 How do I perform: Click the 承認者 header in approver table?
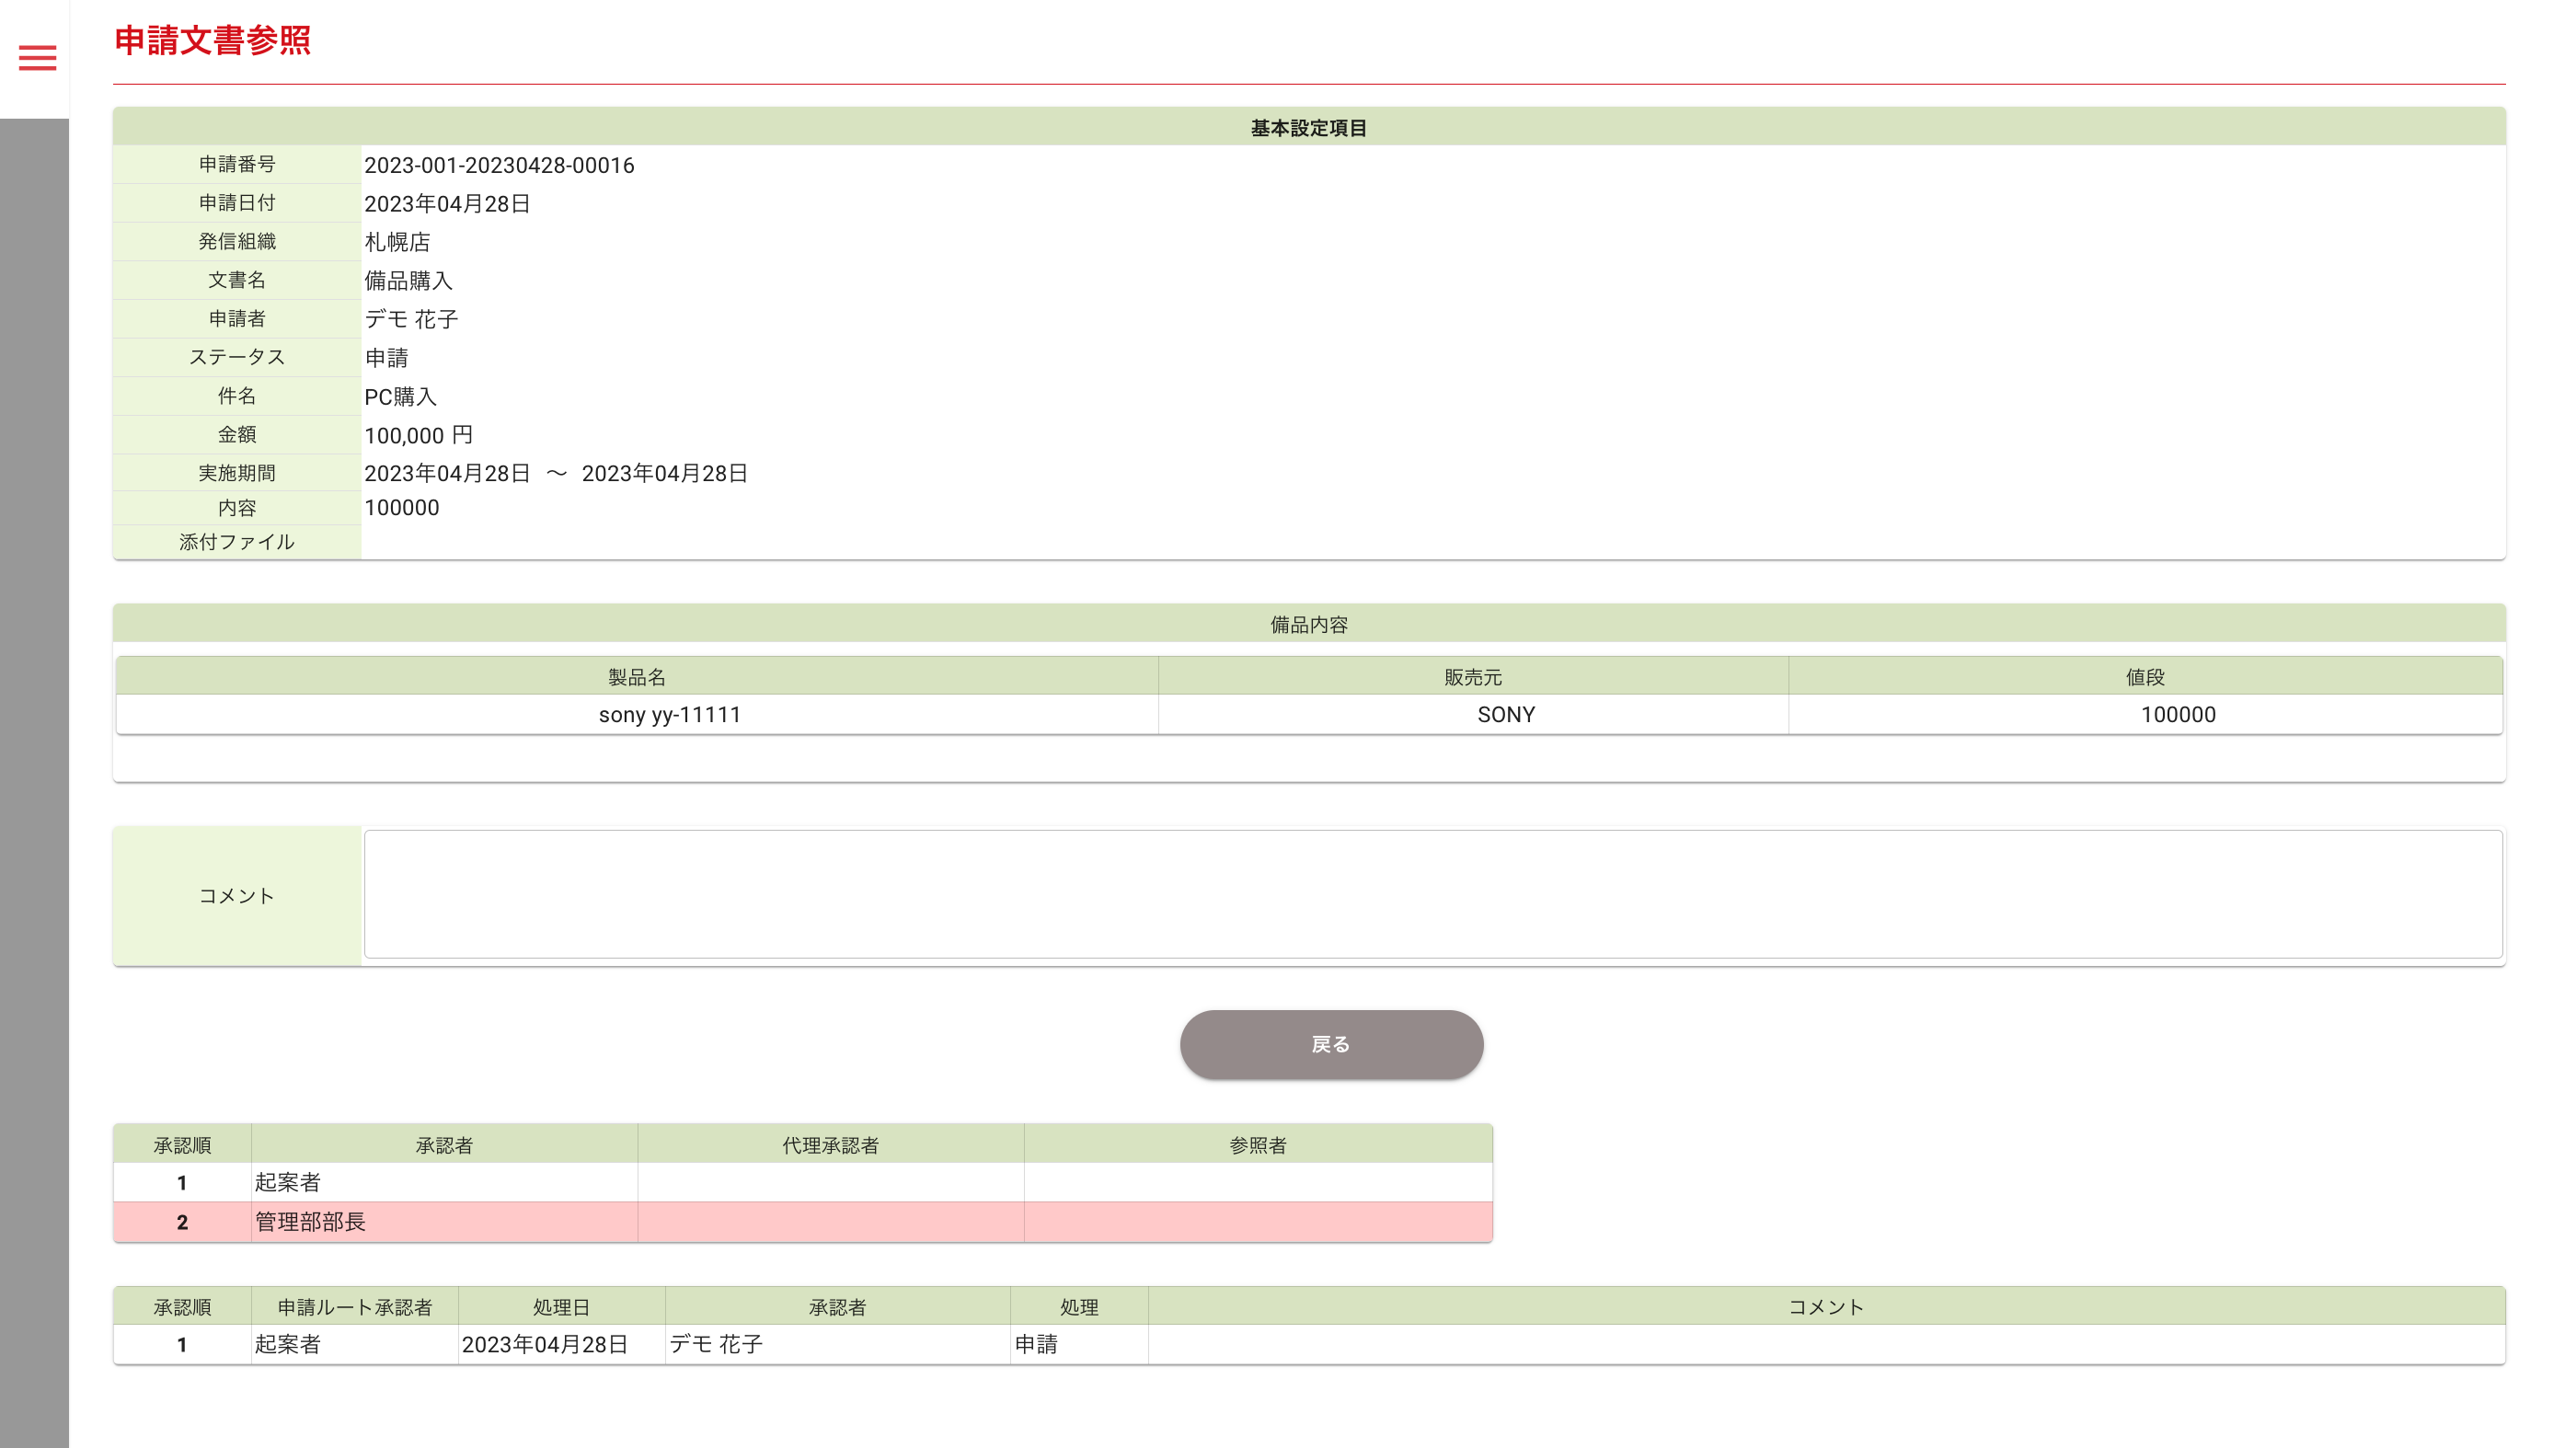click(444, 1145)
